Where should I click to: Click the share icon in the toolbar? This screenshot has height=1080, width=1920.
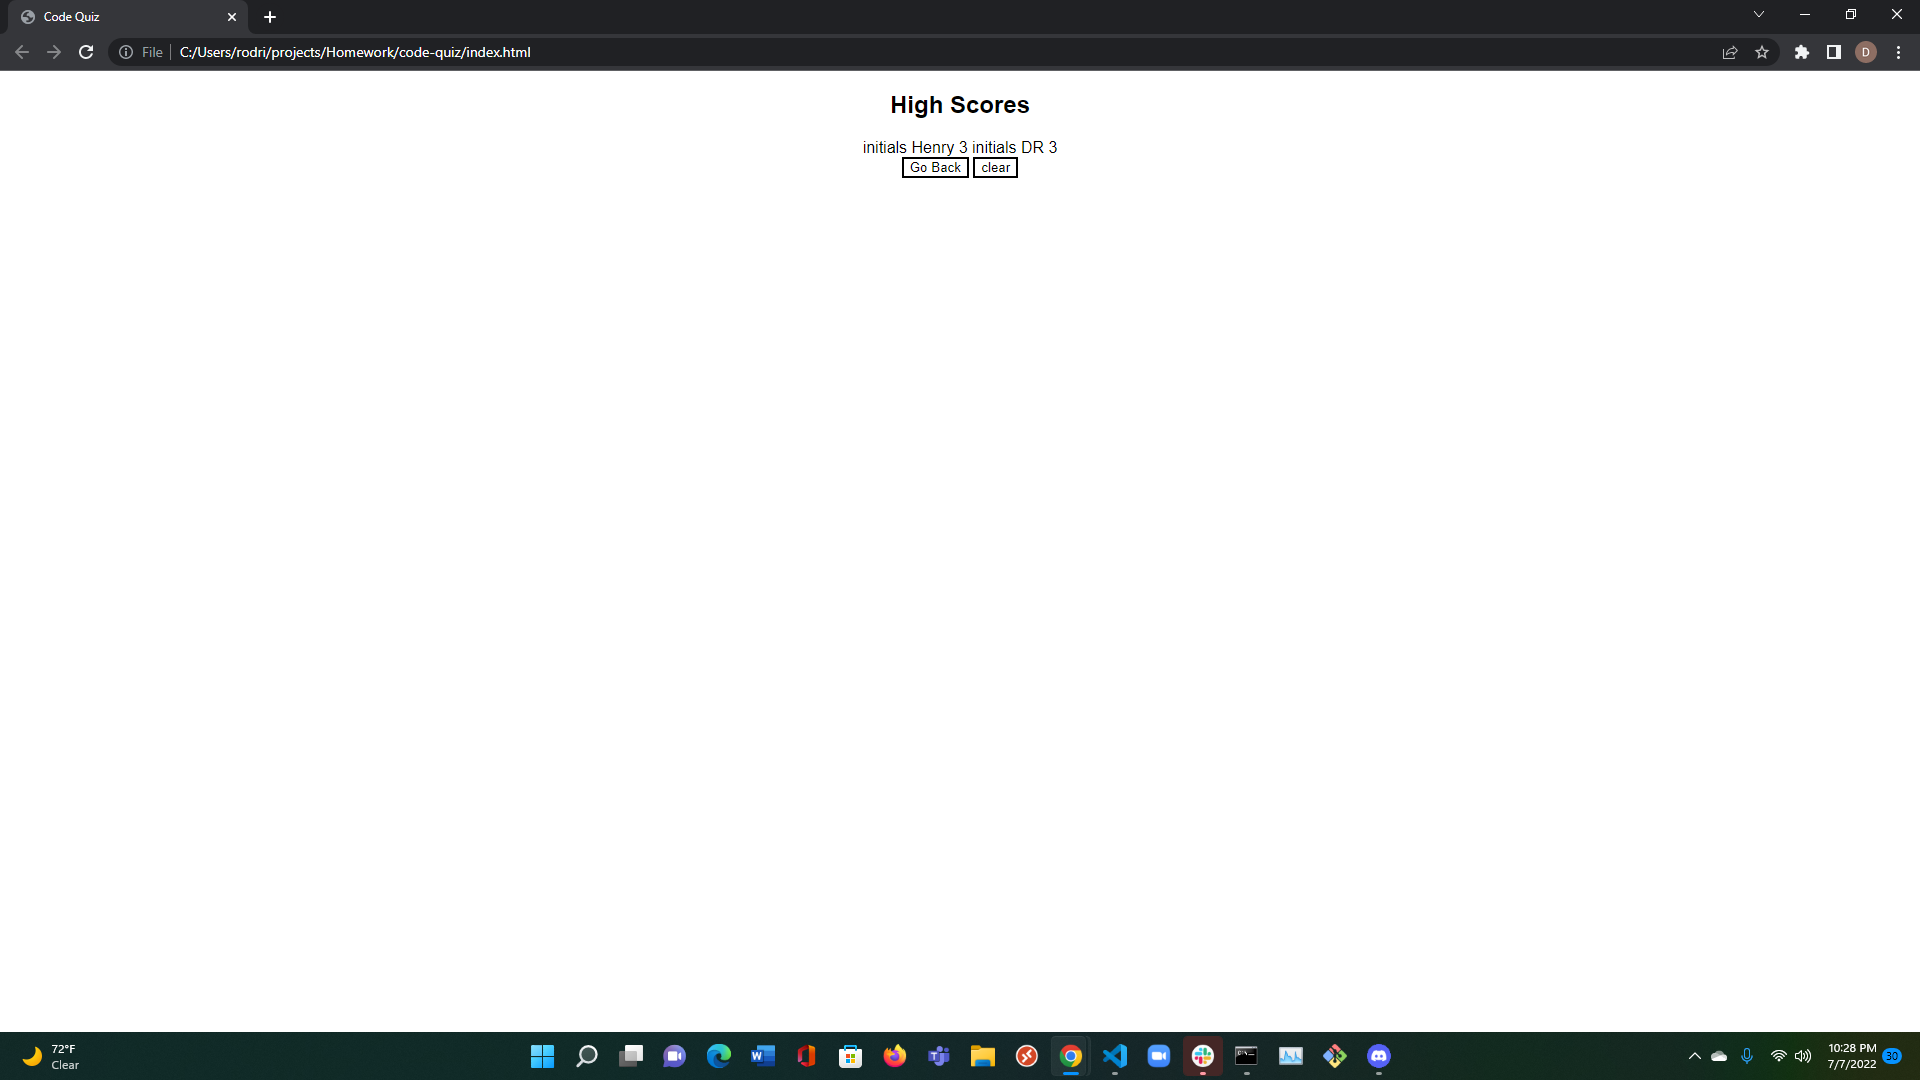click(x=1730, y=52)
